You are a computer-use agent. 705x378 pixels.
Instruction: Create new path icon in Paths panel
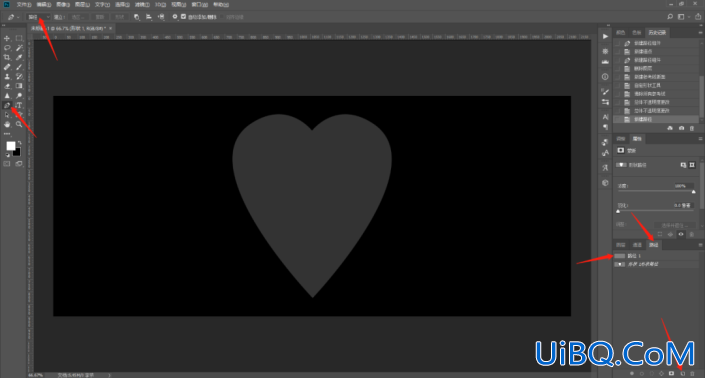tap(682, 374)
